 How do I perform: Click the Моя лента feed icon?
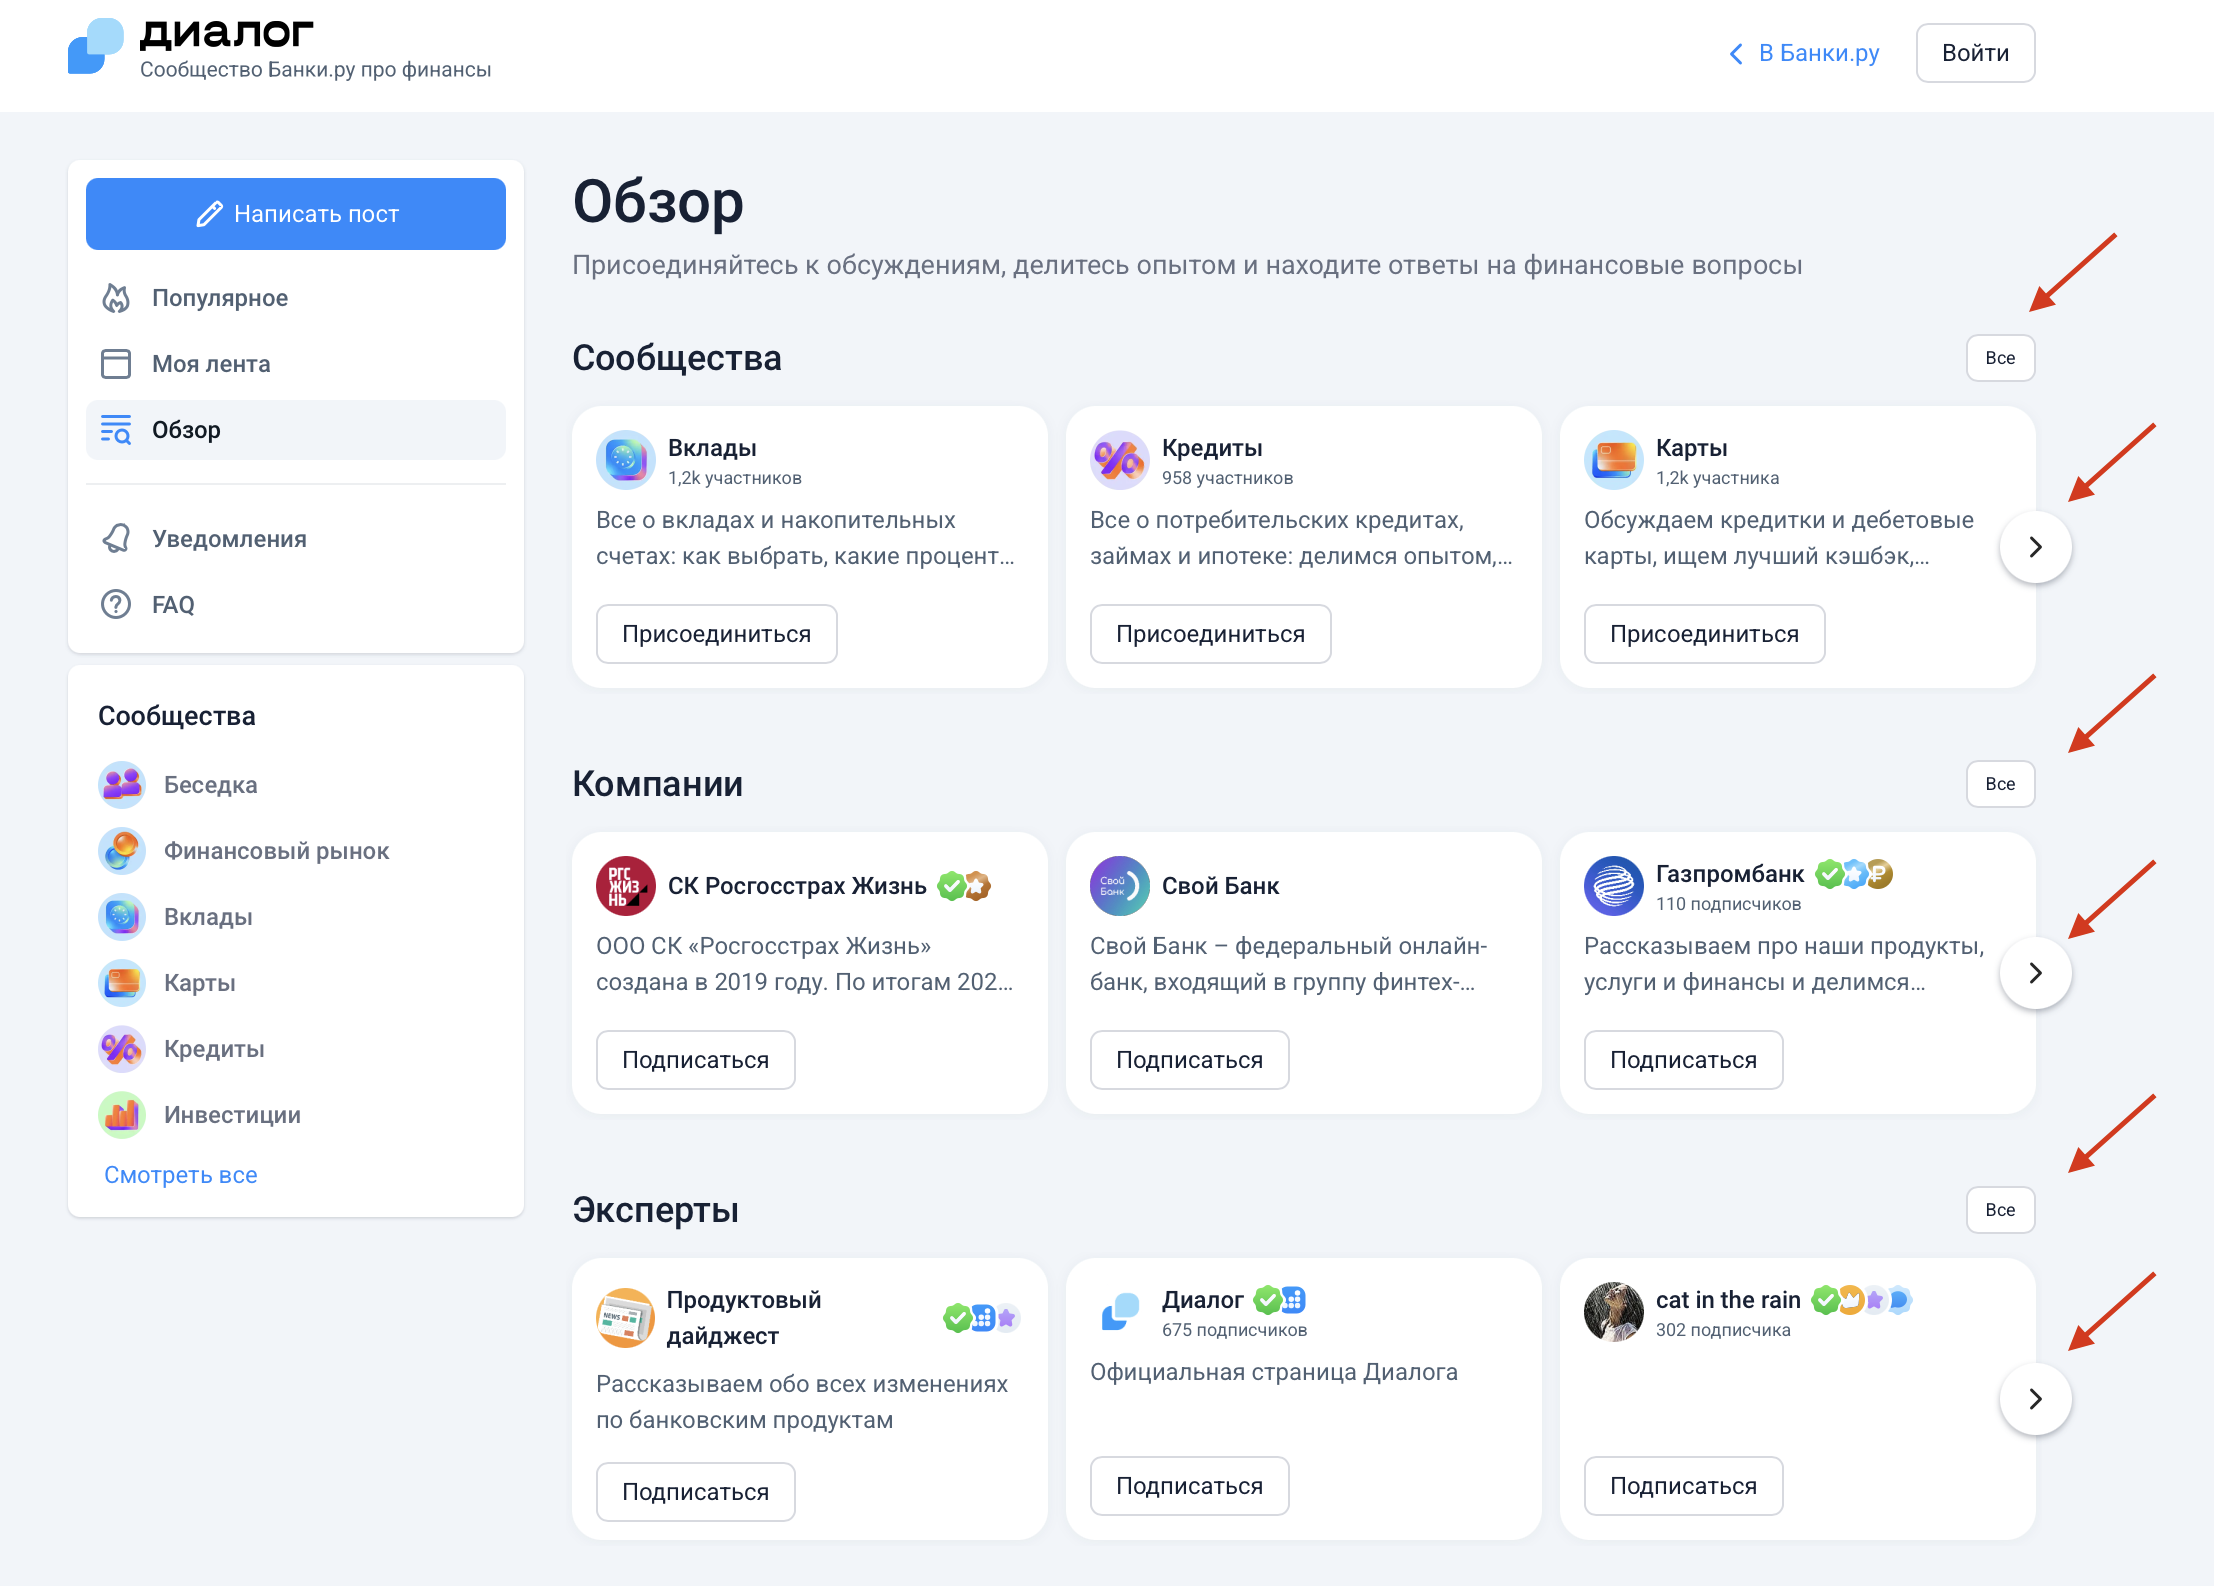[x=116, y=364]
